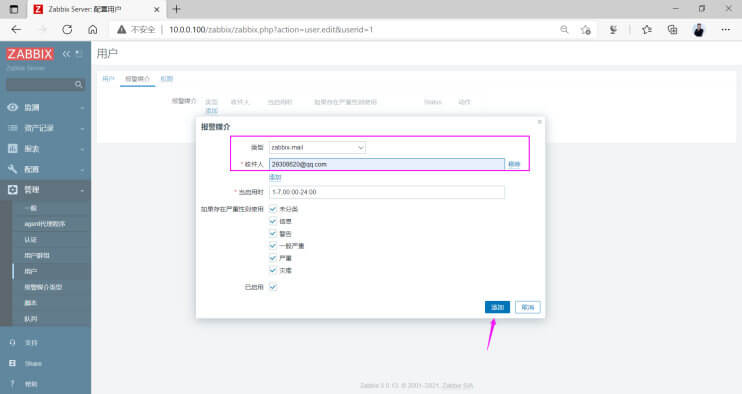This screenshot has width=742, height=394.
Task: Toggle the Warning severity checkbox
Action: click(x=273, y=233)
